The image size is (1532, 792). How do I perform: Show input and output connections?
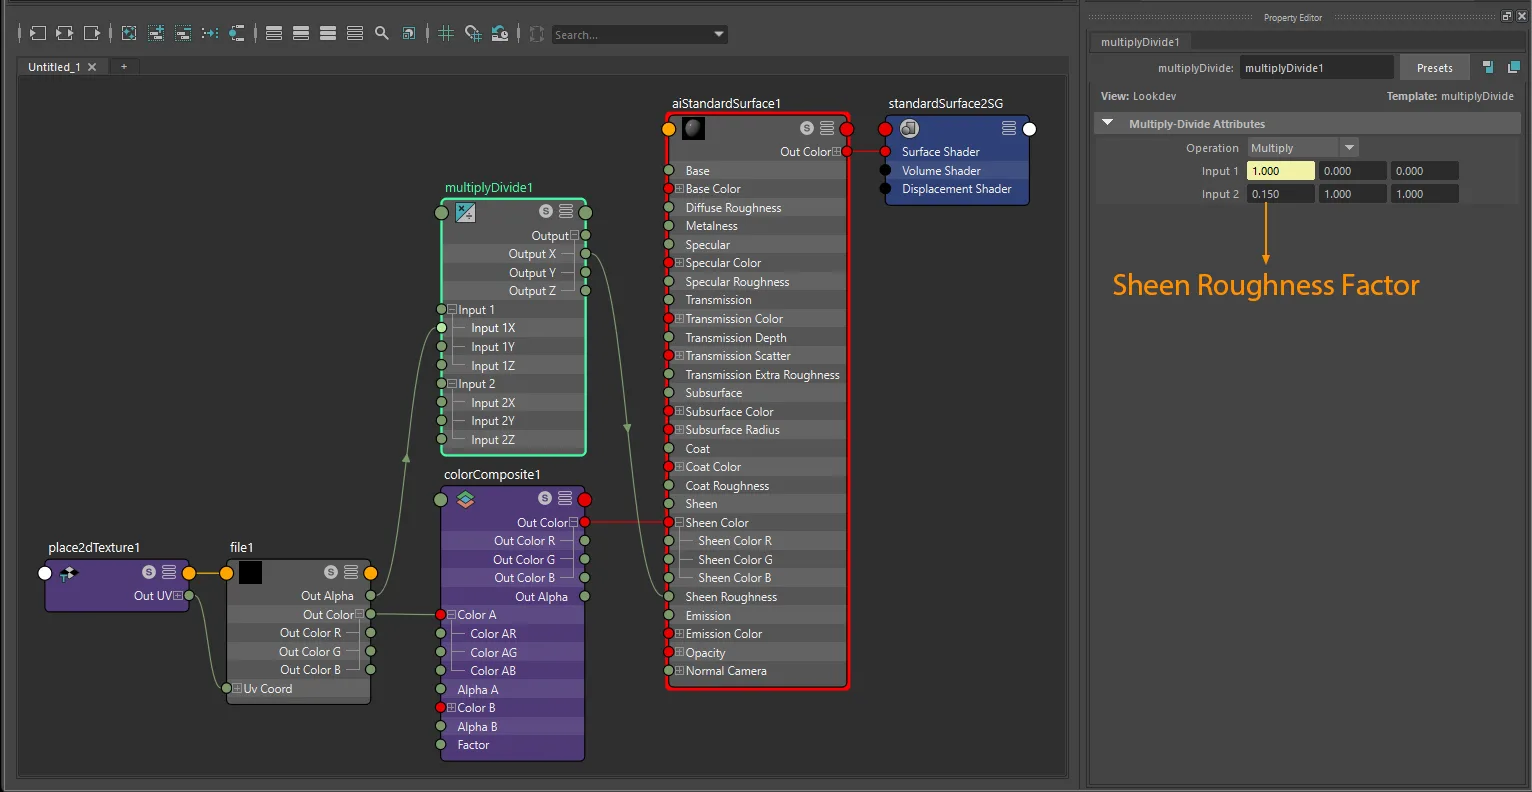click(x=64, y=33)
